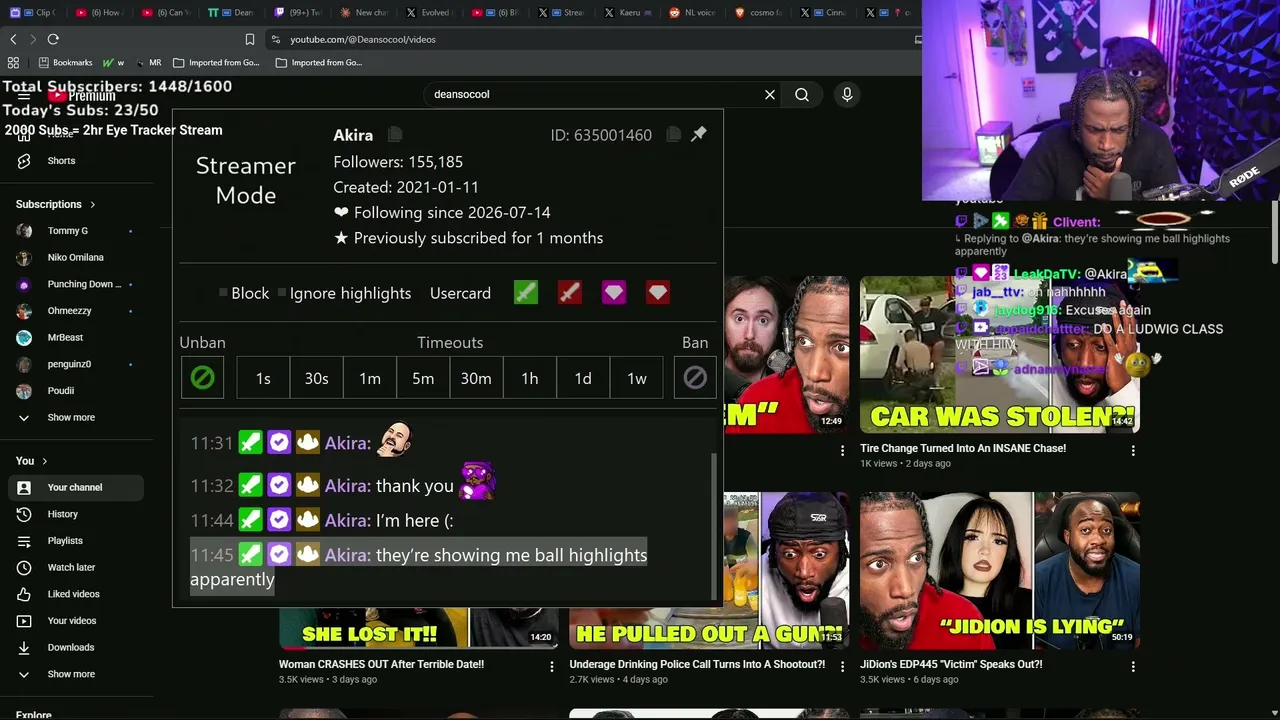This screenshot has width=1280, height=720.
Task: Select the 'showing me ball highlights' message
Action: tap(418, 567)
